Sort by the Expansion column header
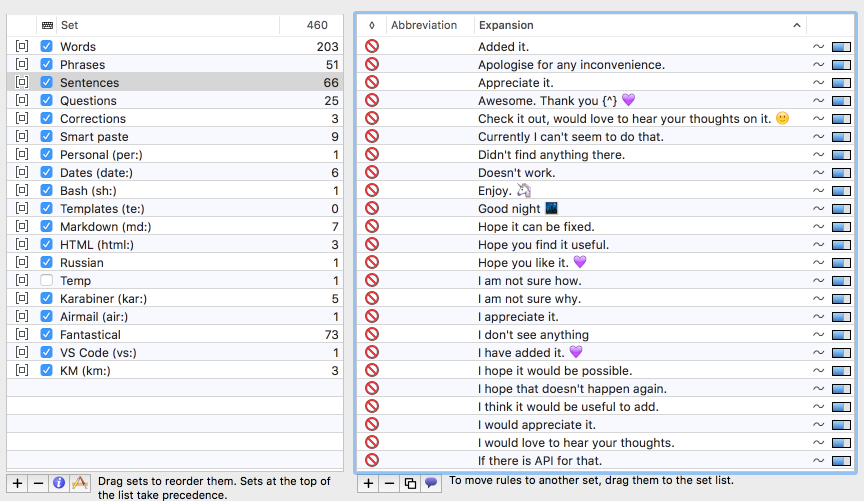Image resolution: width=864 pixels, height=501 pixels. pos(640,25)
